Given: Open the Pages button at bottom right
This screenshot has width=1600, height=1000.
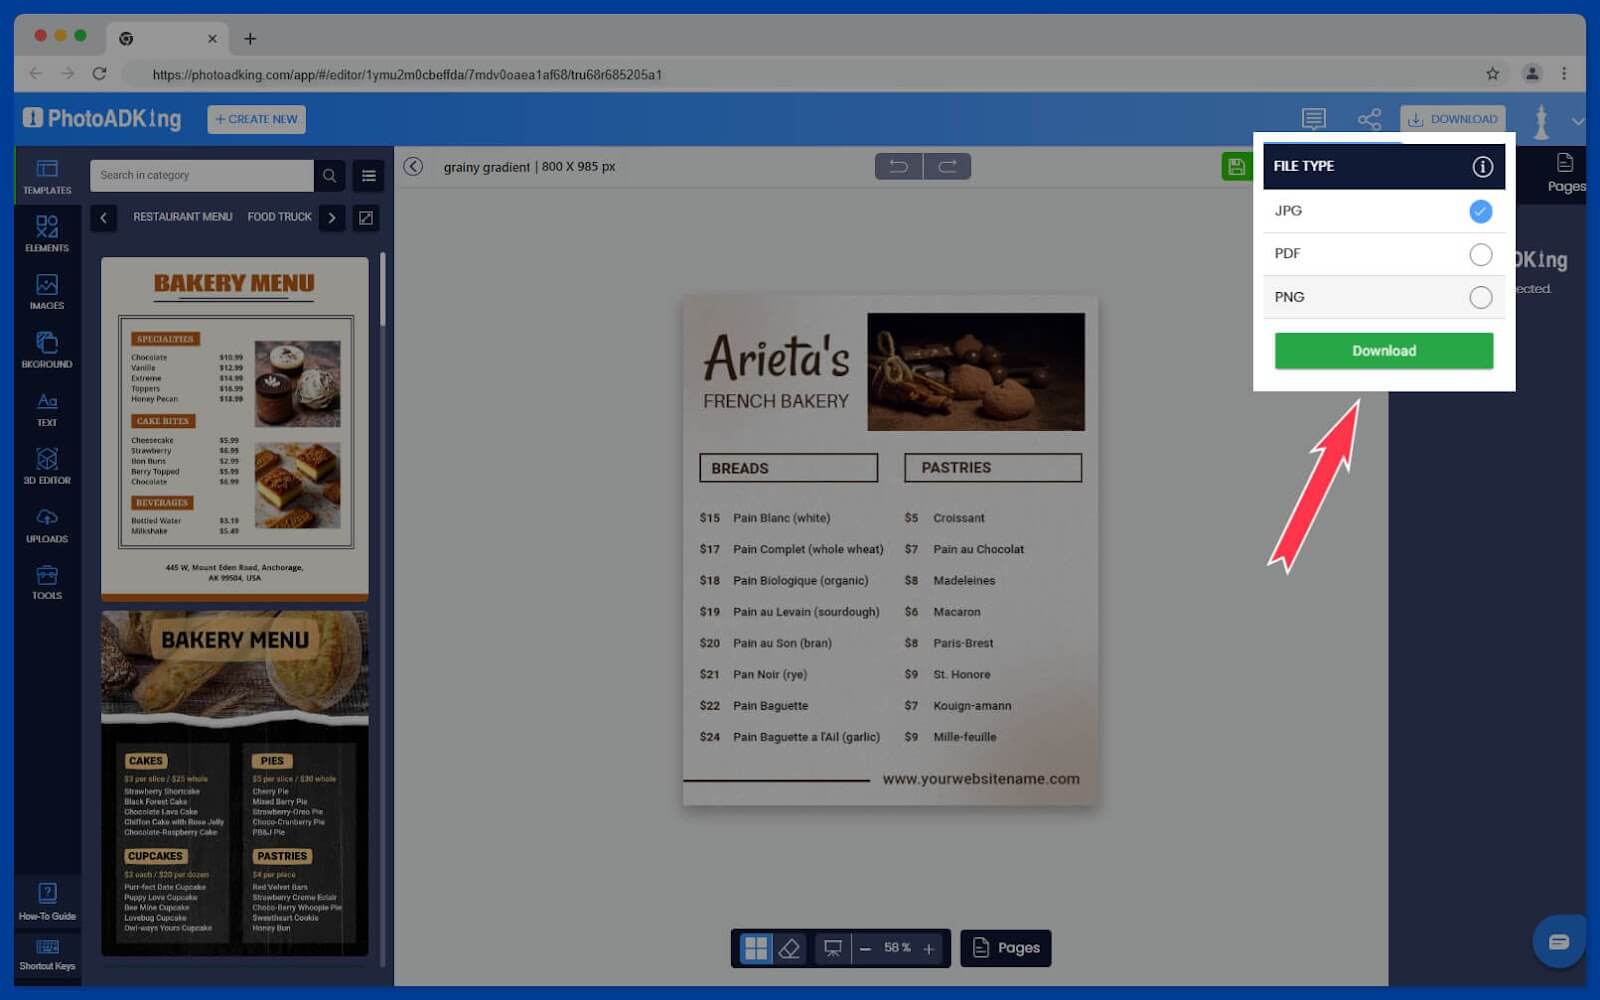Looking at the screenshot, I should tap(1006, 947).
